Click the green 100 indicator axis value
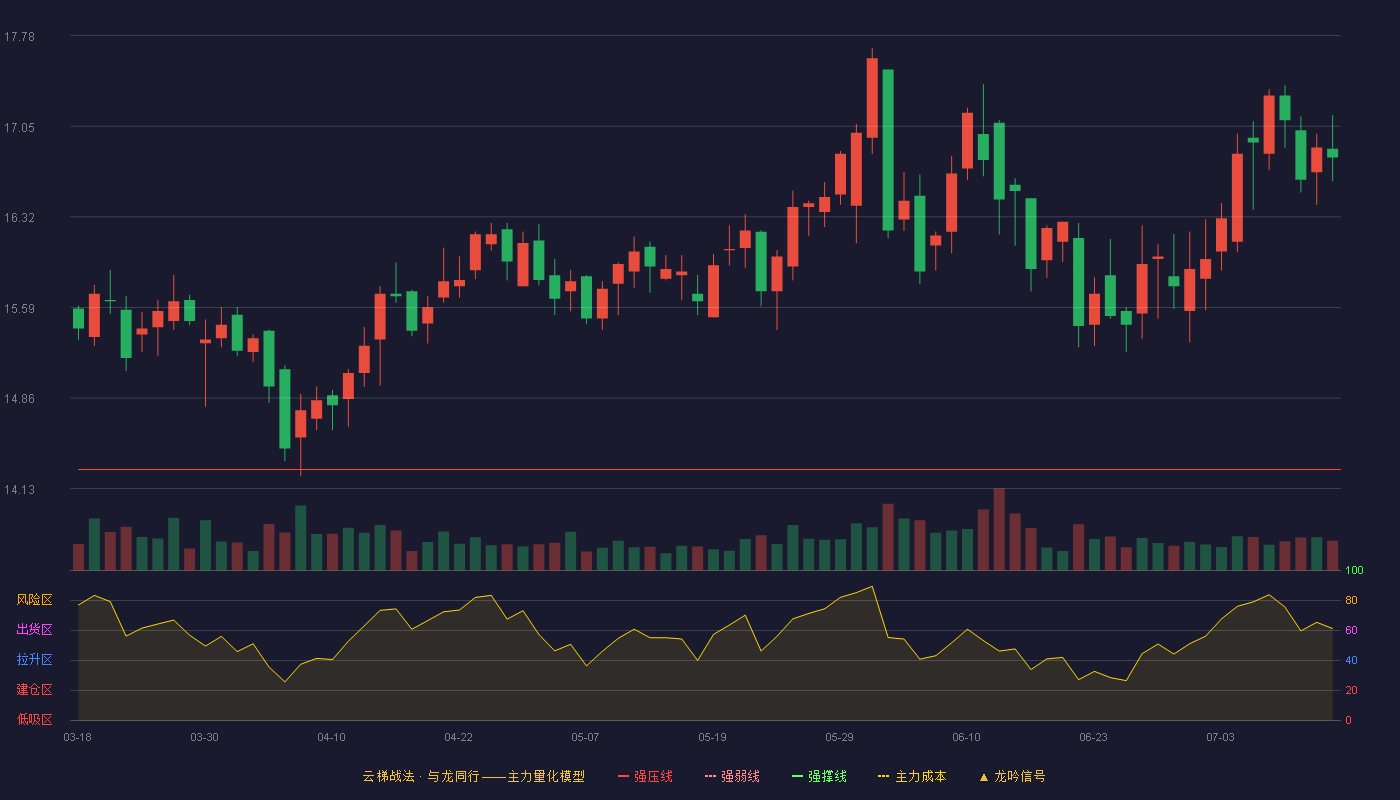This screenshot has height=800, width=1400. pyautogui.click(x=1354, y=571)
